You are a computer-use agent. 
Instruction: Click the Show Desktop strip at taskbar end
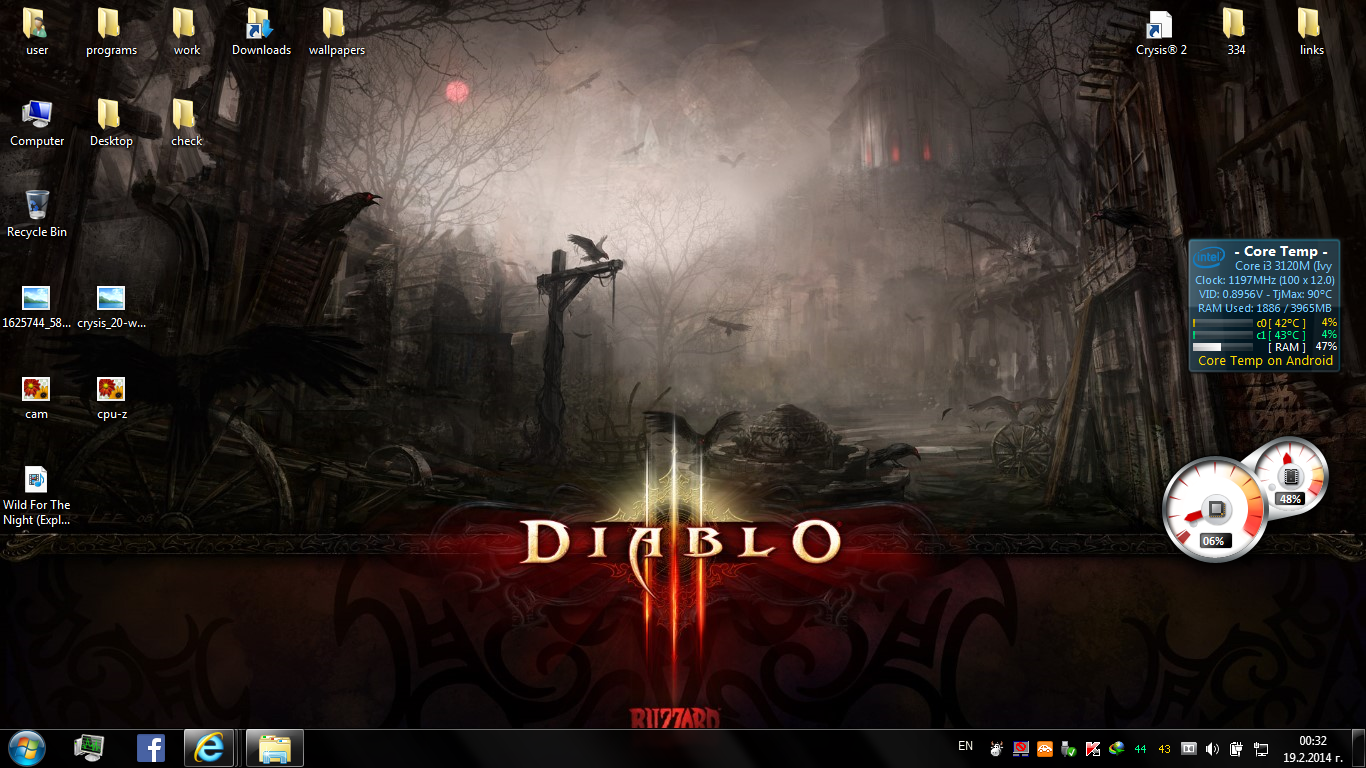(x=1358, y=749)
